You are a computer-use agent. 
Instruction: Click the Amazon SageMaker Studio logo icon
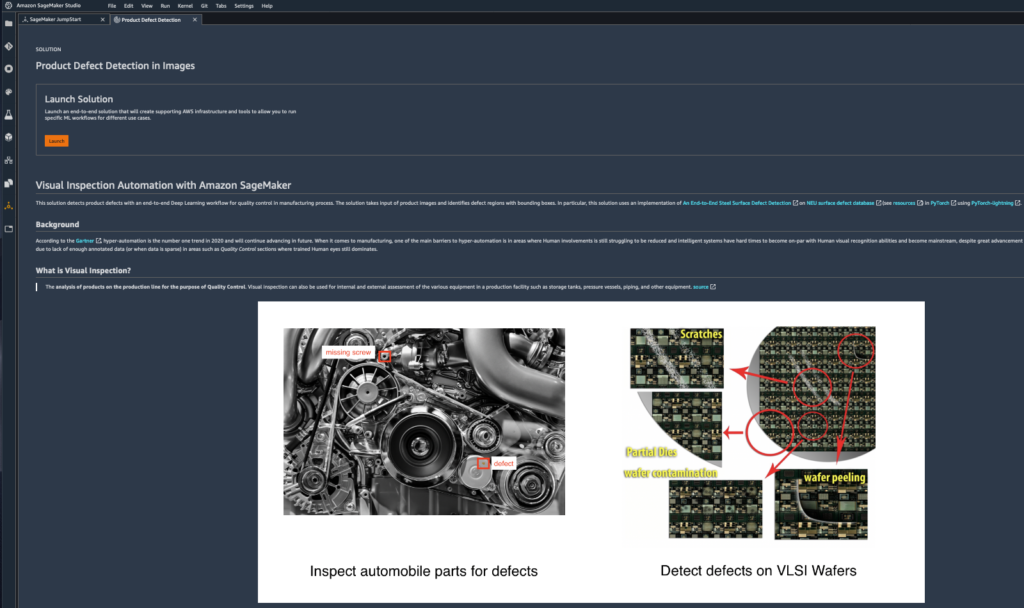(x=8, y=5)
